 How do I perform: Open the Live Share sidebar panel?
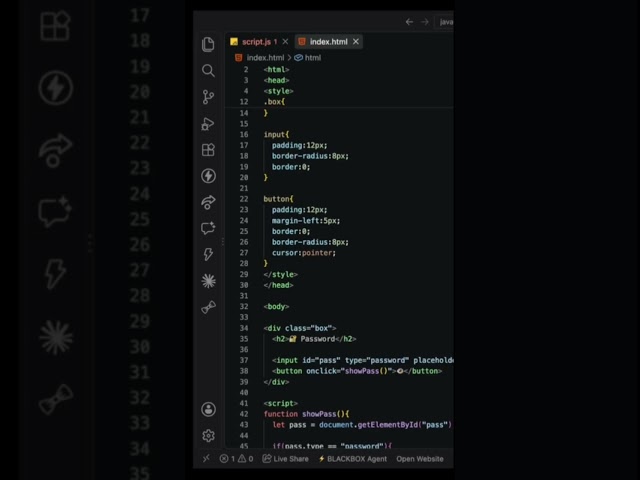click(x=208, y=202)
